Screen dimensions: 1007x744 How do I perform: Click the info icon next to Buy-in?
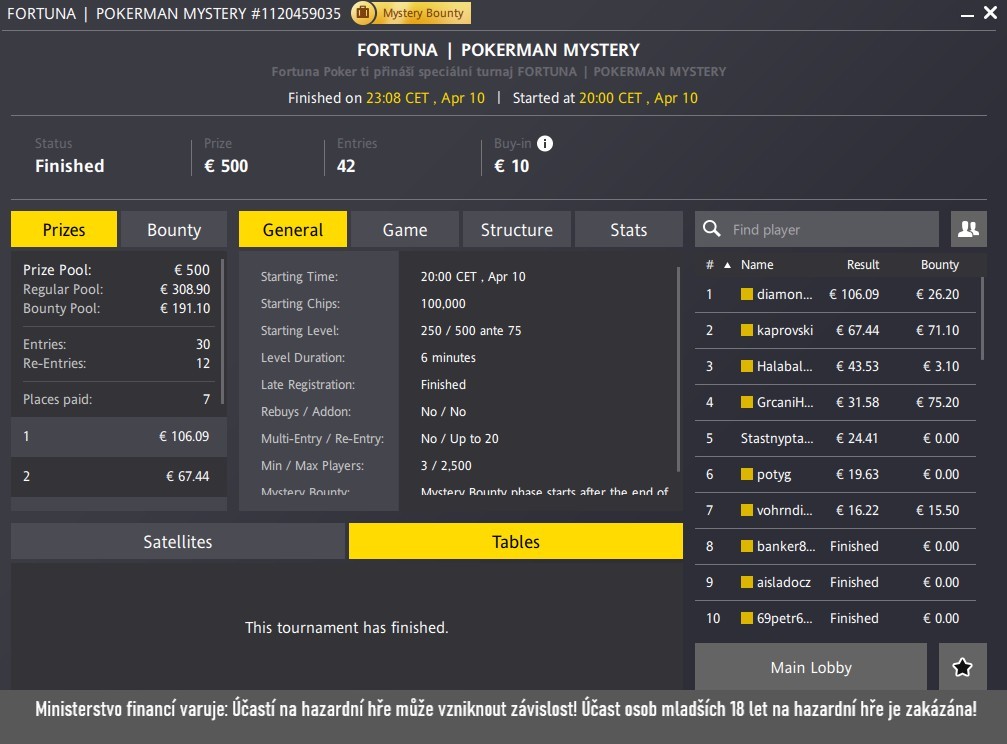click(545, 142)
